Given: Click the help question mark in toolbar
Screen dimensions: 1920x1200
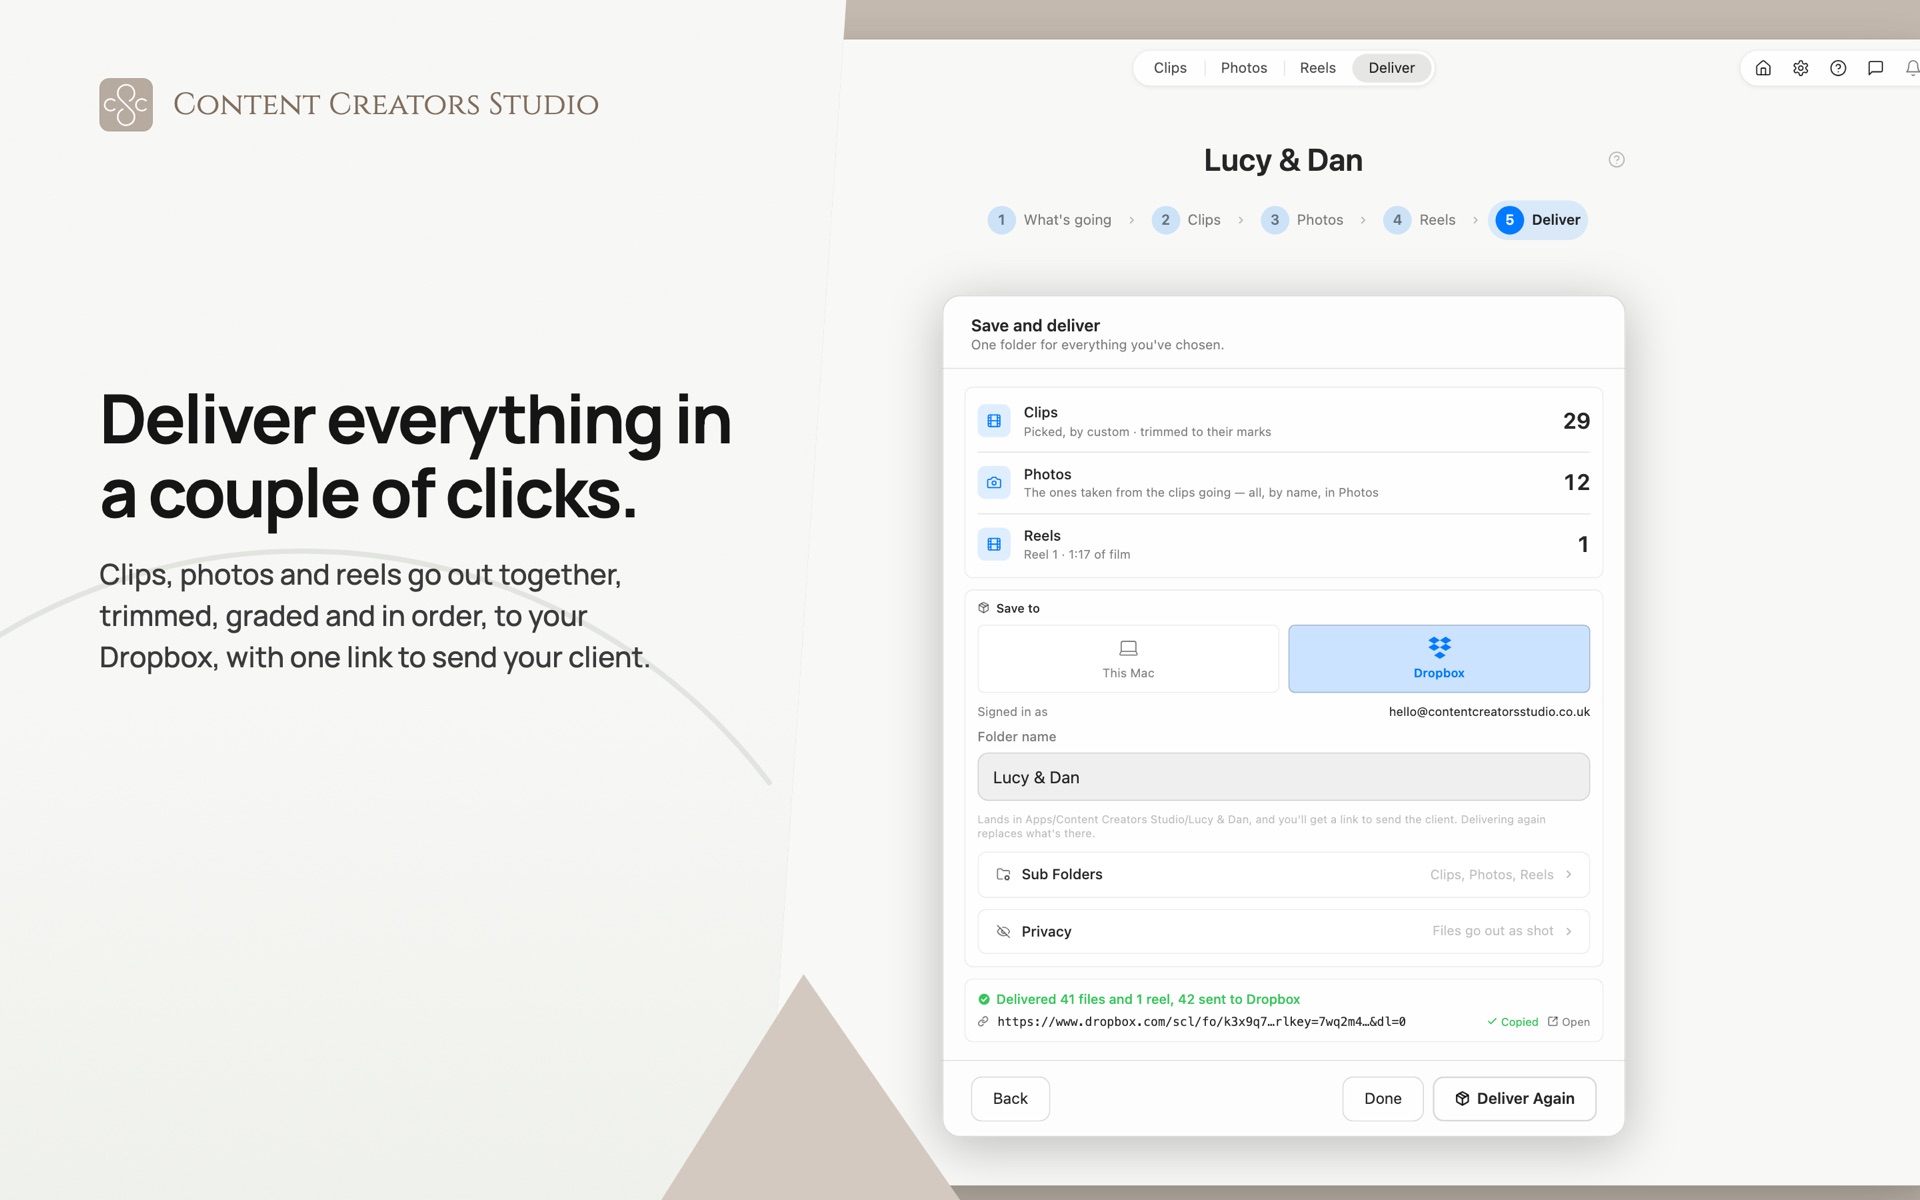Looking at the screenshot, I should pos(1838,68).
